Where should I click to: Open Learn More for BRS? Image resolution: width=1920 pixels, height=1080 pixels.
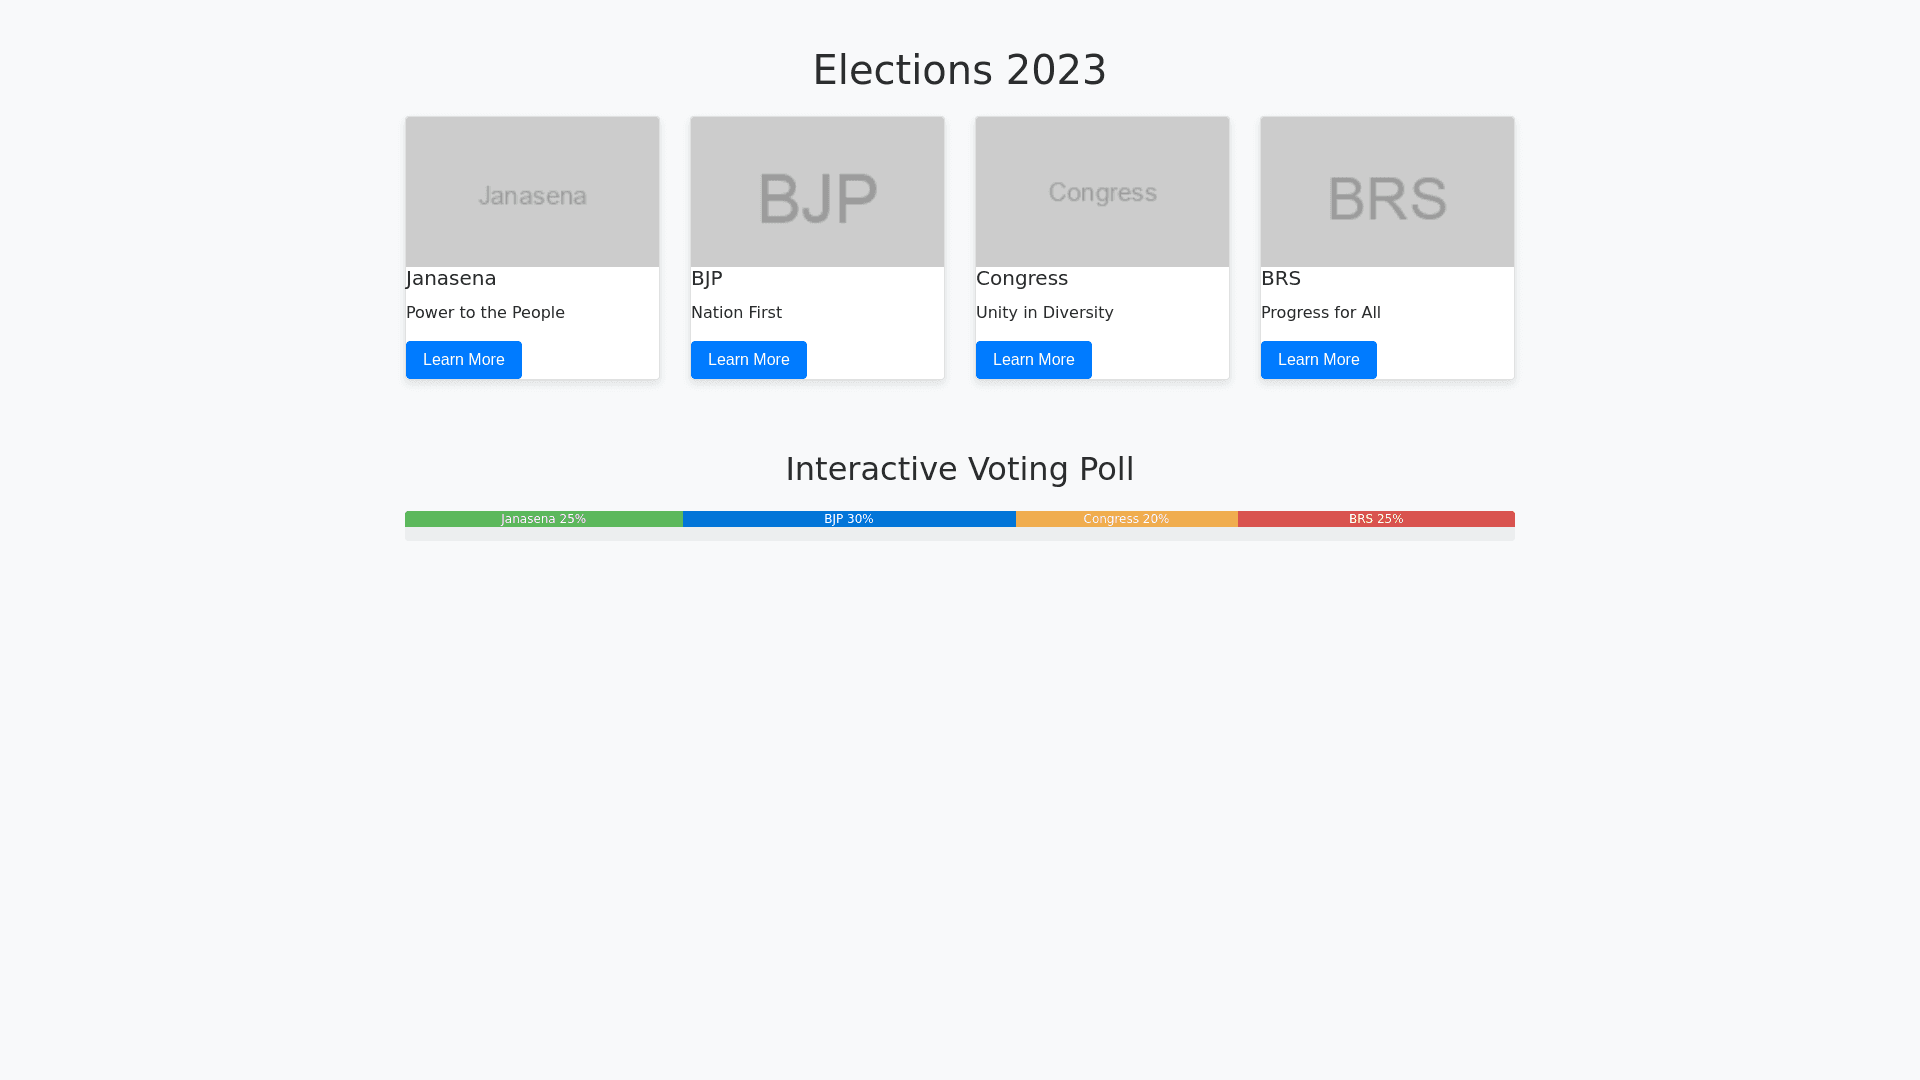pos(1318,360)
